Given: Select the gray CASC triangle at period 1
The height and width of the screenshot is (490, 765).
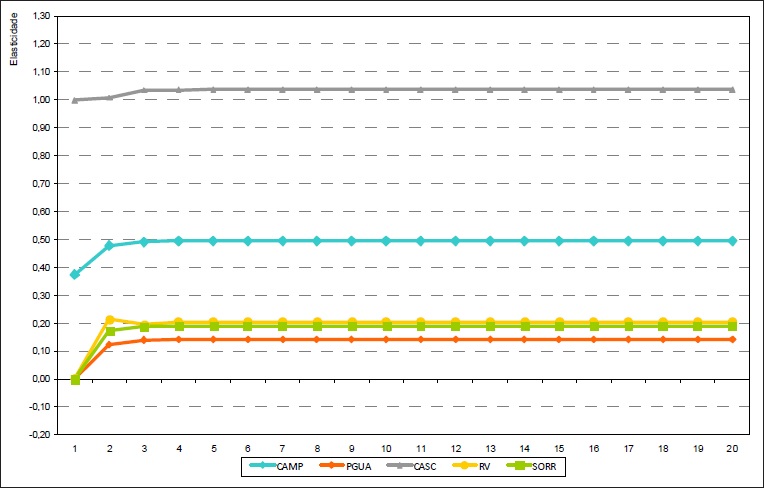Looking at the screenshot, I should point(75,100).
